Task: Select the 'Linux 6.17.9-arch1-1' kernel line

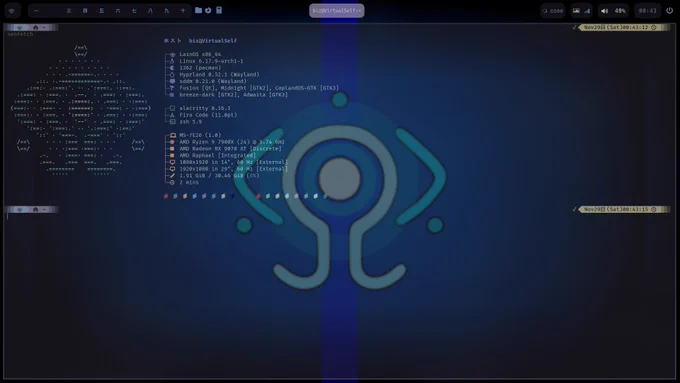Action: coord(211,61)
